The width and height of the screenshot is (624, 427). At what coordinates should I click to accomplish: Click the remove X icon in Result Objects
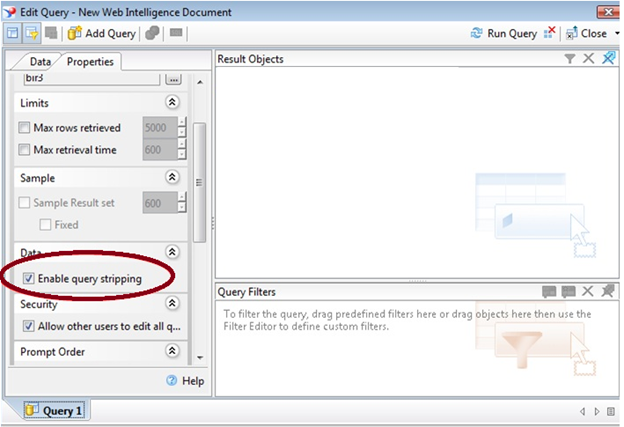tap(588, 58)
